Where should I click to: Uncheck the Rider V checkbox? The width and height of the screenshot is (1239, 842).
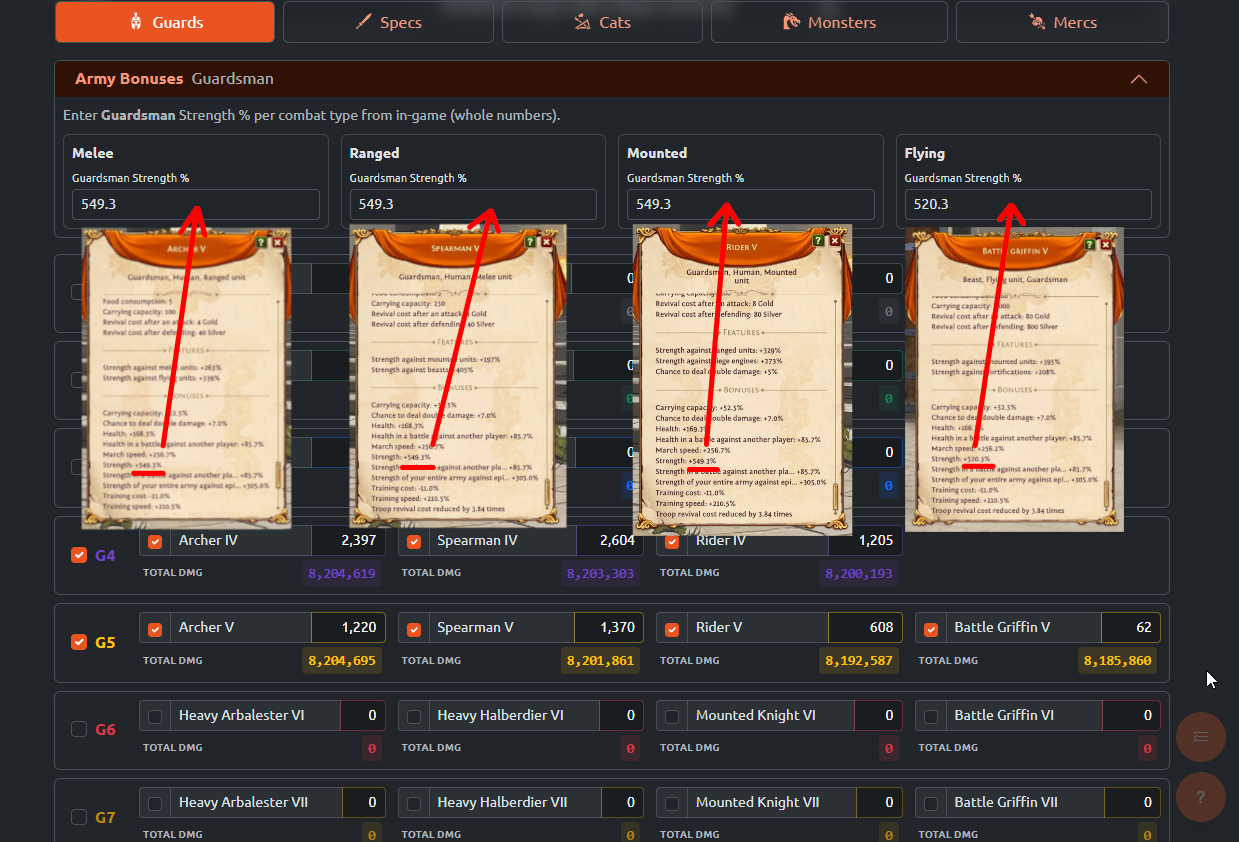(672, 629)
